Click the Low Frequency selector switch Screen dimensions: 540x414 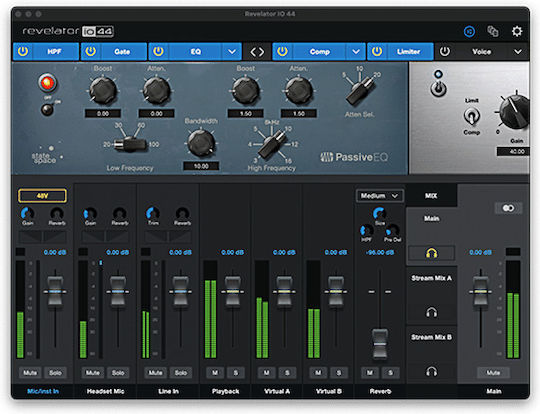tap(131, 144)
